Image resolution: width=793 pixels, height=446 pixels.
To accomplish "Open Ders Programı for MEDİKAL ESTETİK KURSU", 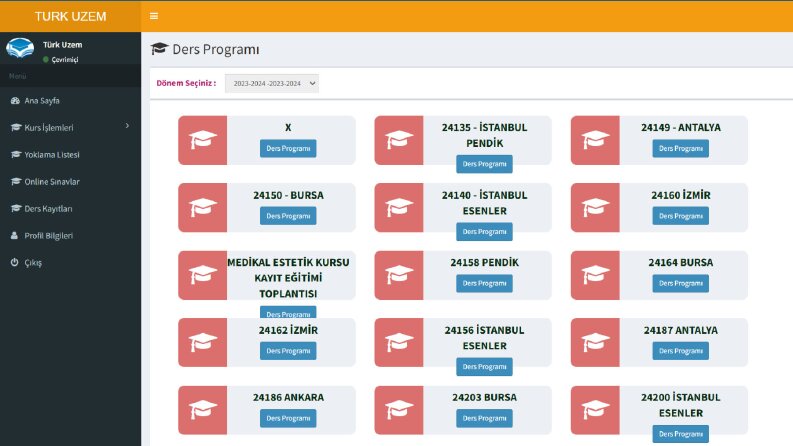I will tap(288, 312).
